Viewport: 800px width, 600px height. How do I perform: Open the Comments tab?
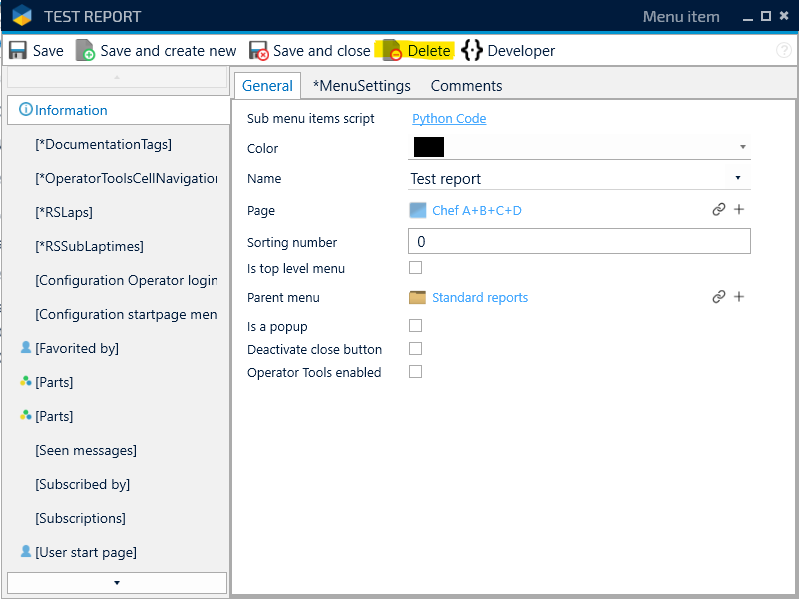(x=466, y=86)
